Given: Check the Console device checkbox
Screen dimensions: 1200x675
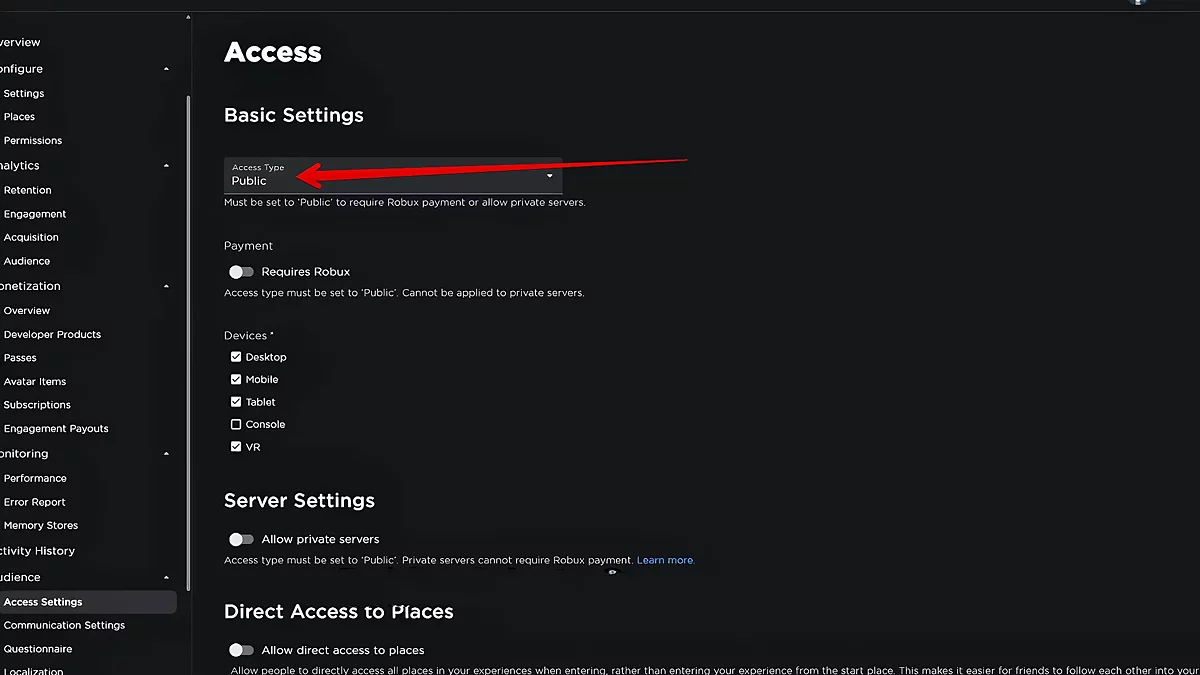Looking at the screenshot, I should point(236,425).
